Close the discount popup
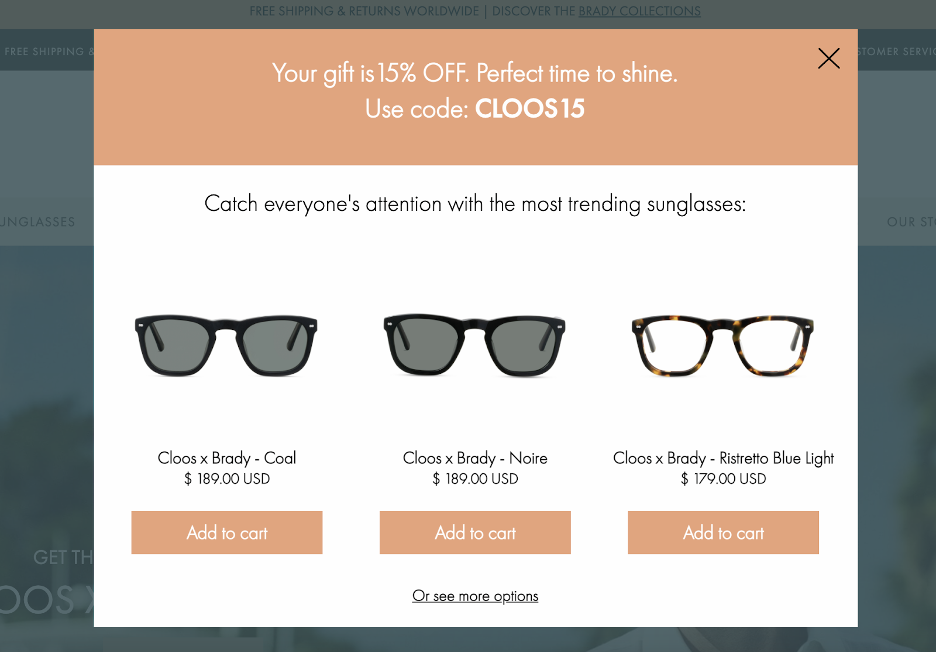 [828, 58]
